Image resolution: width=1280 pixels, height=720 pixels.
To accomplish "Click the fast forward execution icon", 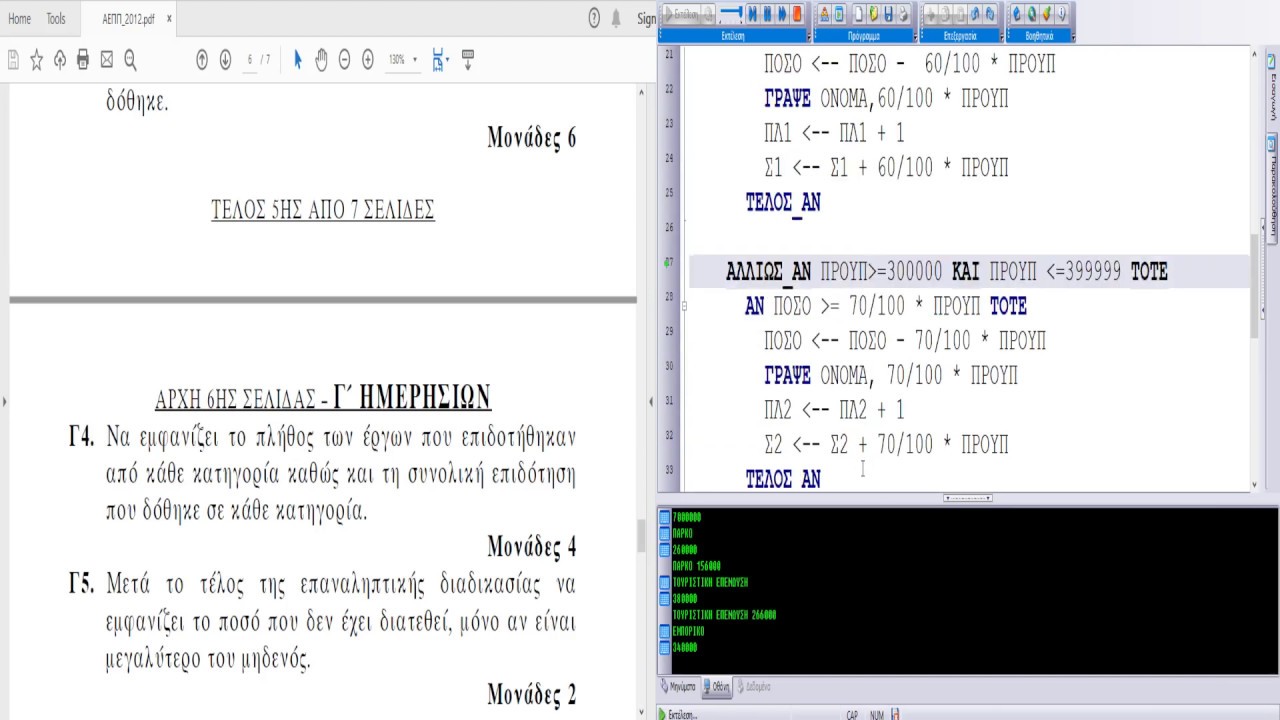I will point(782,14).
